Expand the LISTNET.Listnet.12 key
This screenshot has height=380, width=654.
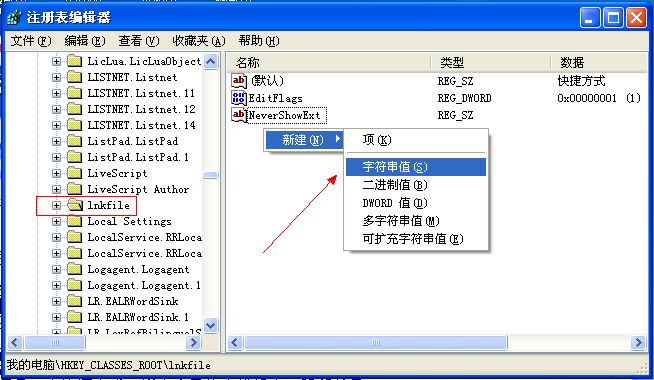pos(56,109)
